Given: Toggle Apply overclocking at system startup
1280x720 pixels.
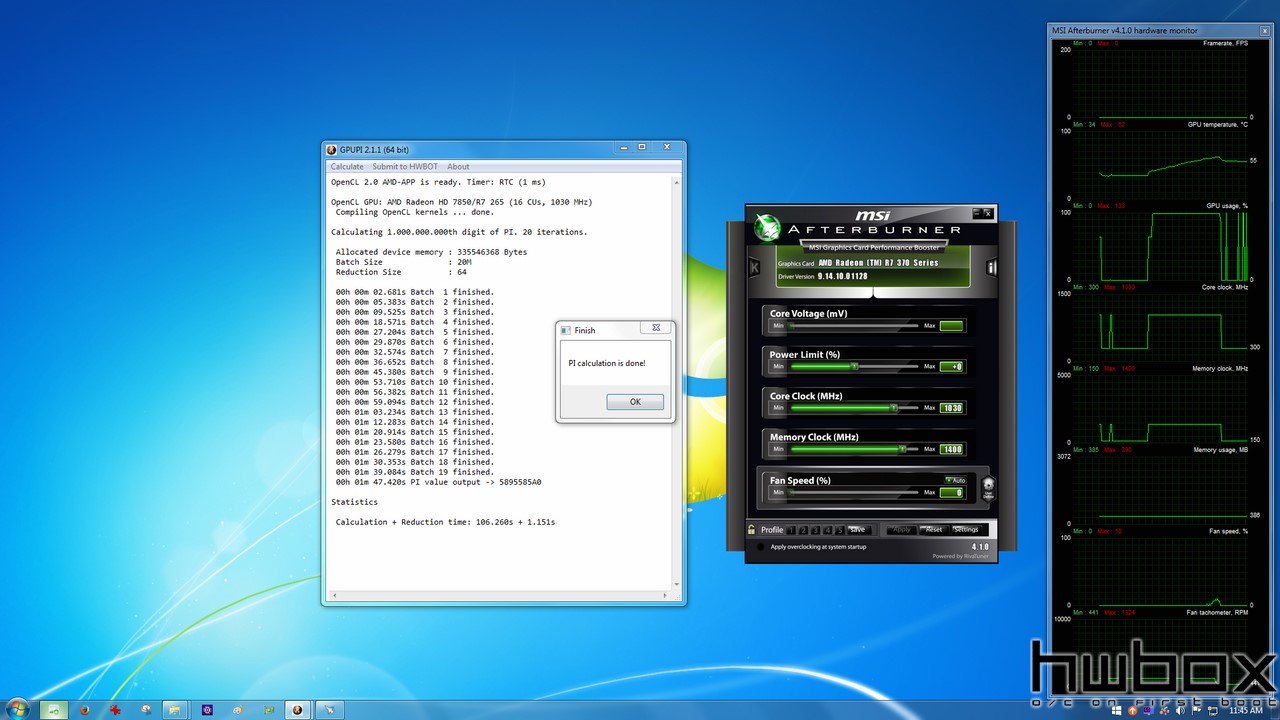Looking at the screenshot, I should click(761, 547).
